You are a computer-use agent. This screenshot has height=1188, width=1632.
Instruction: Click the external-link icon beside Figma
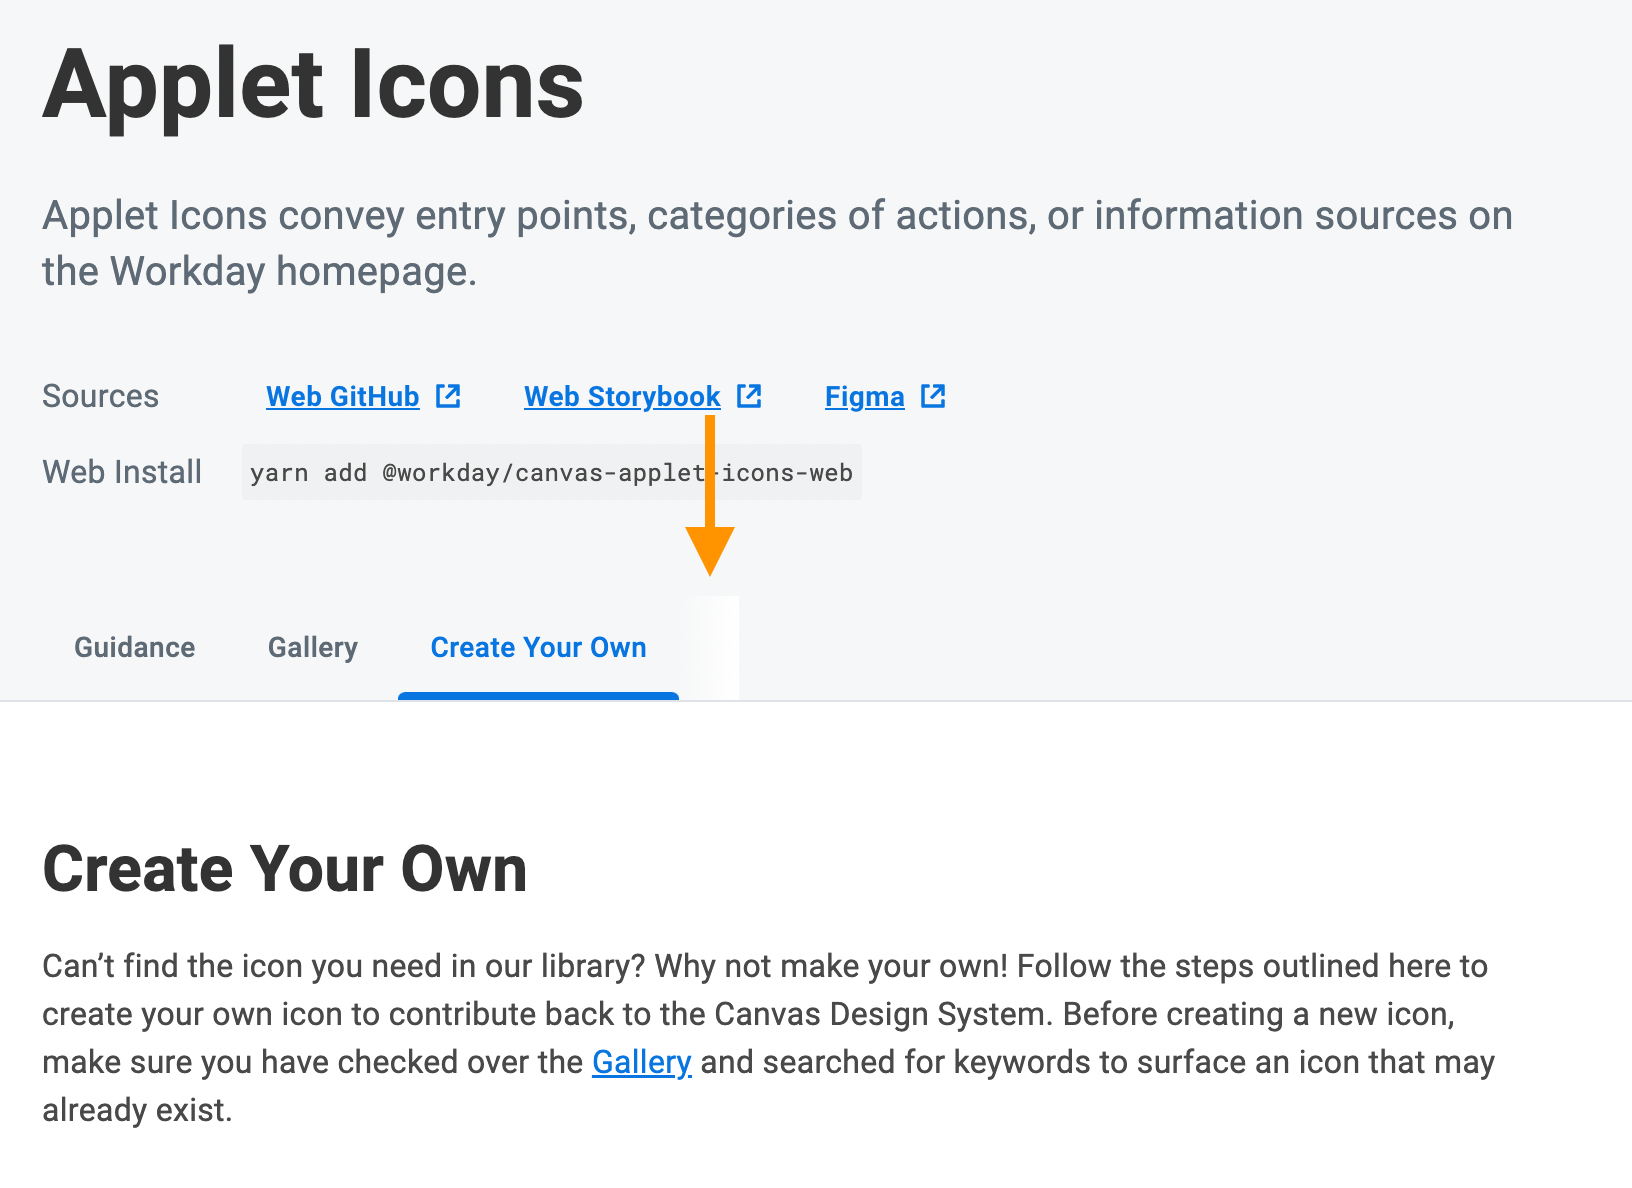tap(933, 396)
